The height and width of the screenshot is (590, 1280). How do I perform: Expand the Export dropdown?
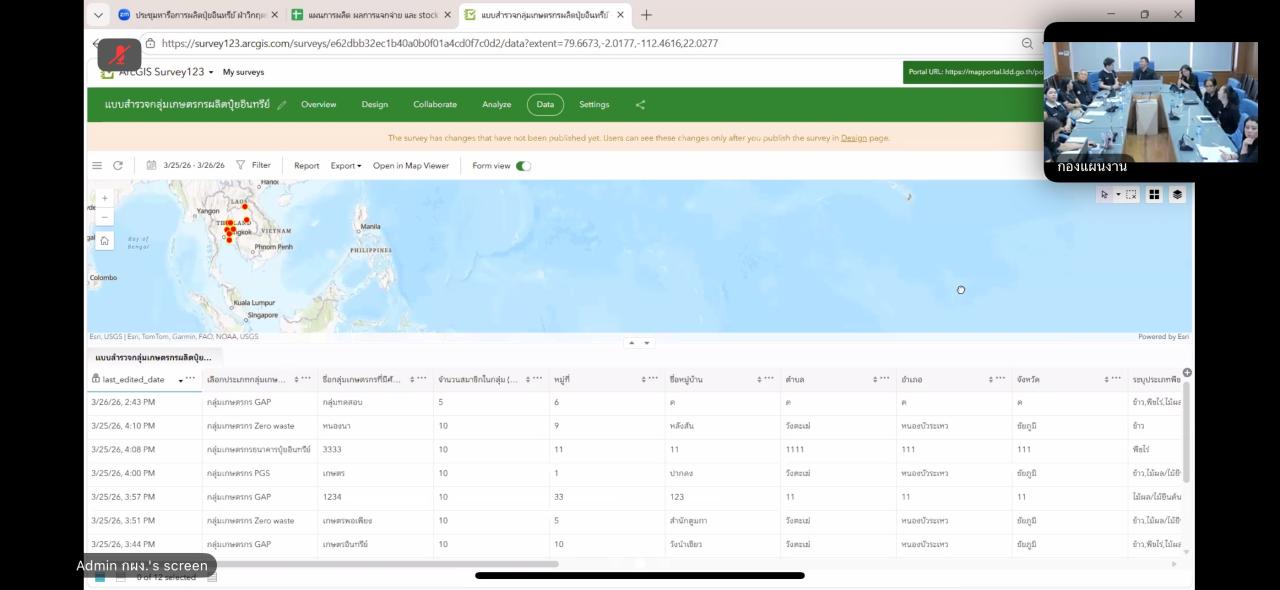(x=346, y=166)
